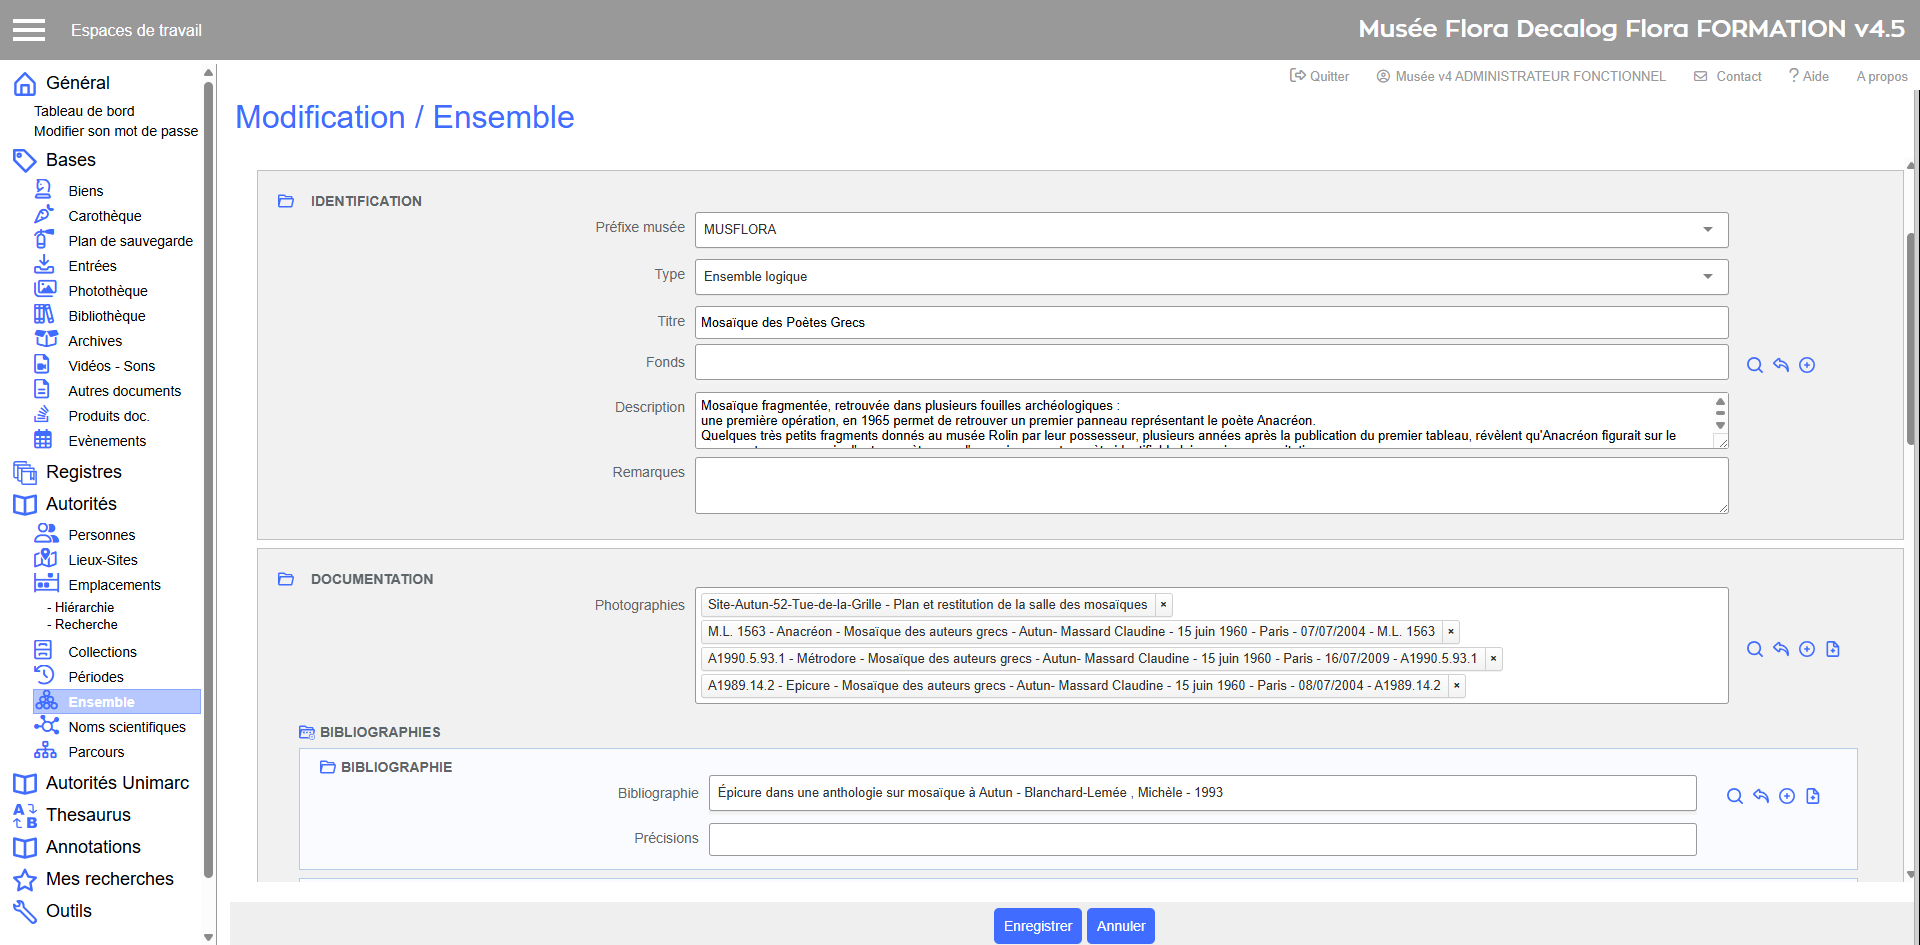Open the hamburger menu icon
This screenshot has width=1920, height=945.
(x=29, y=30)
